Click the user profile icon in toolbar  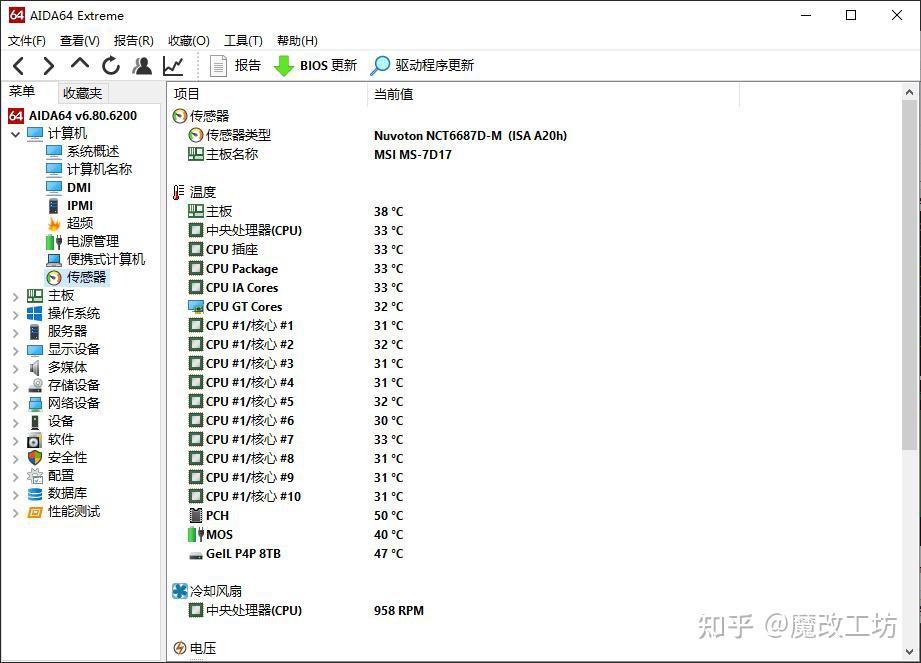click(142, 65)
